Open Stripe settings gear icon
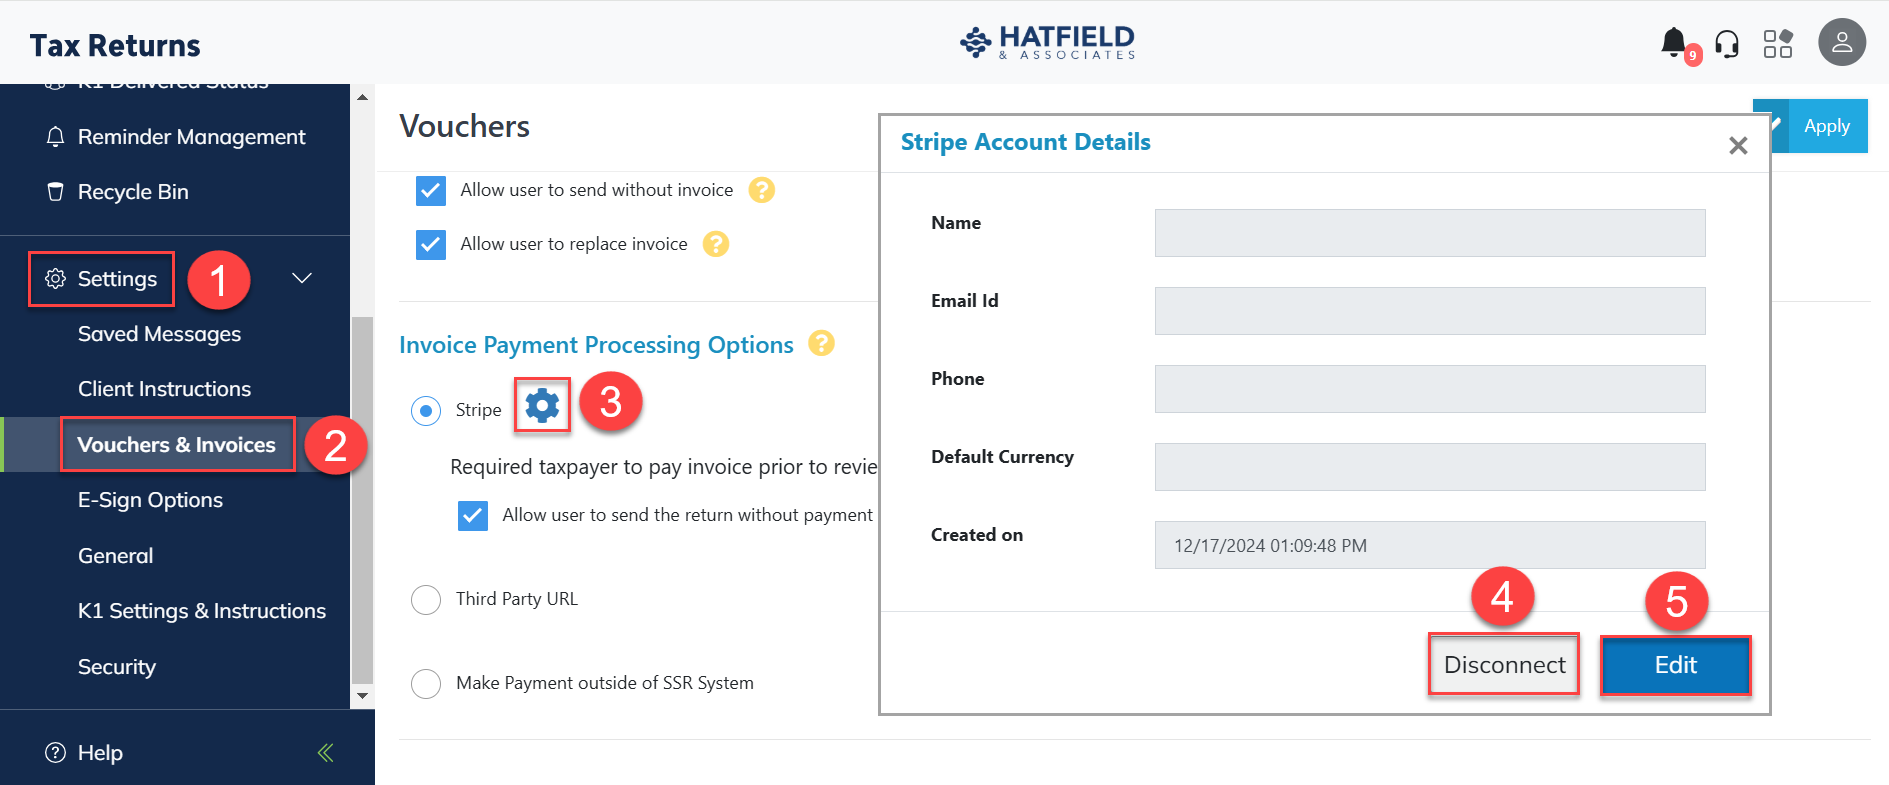 pyautogui.click(x=542, y=405)
